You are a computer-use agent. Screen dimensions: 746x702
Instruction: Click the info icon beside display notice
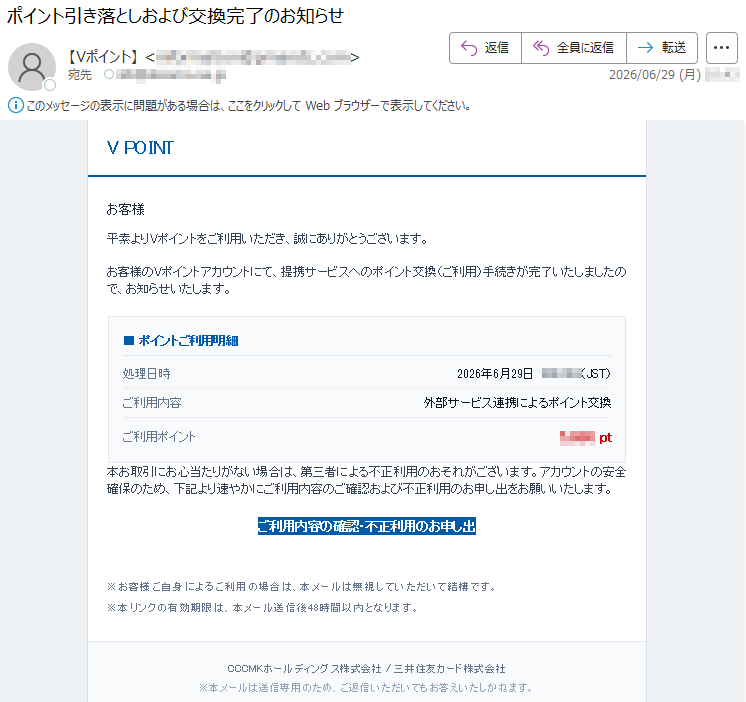[15, 105]
